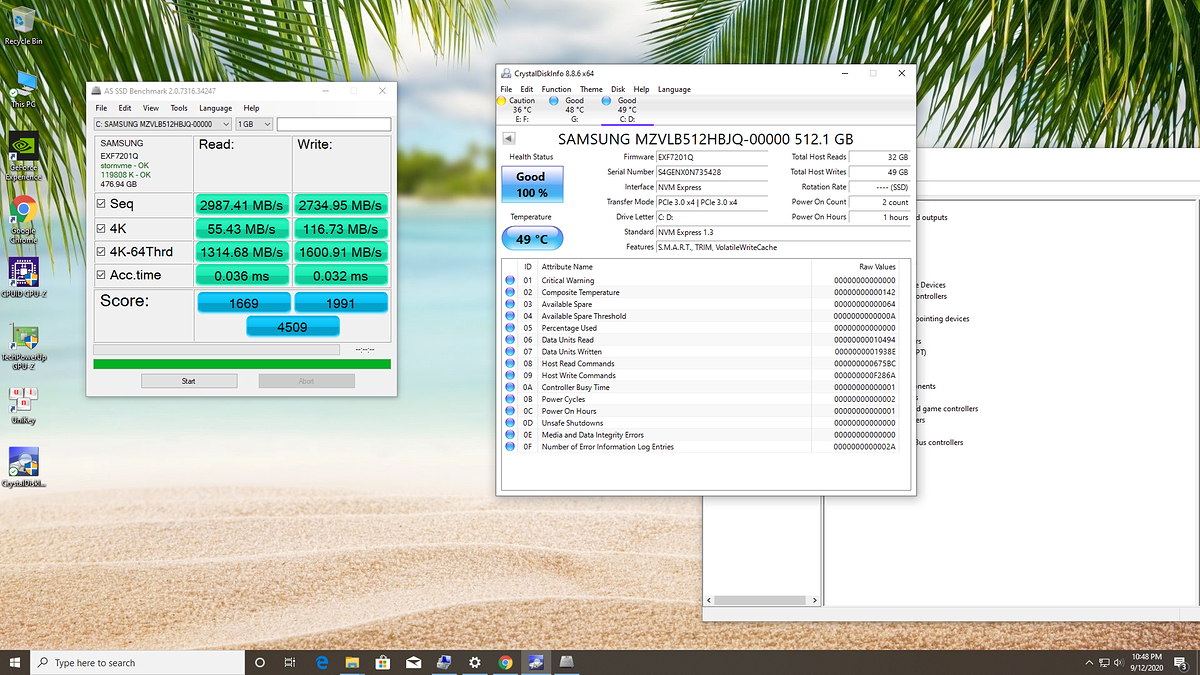This screenshot has height=675, width=1200.
Task: Open File Explorer from the taskbar
Action: pos(352,662)
